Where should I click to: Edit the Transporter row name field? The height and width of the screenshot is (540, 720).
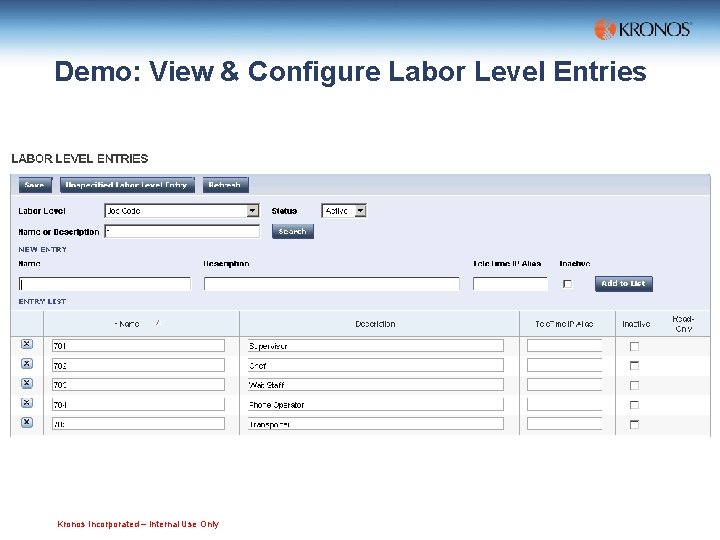pos(138,424)
